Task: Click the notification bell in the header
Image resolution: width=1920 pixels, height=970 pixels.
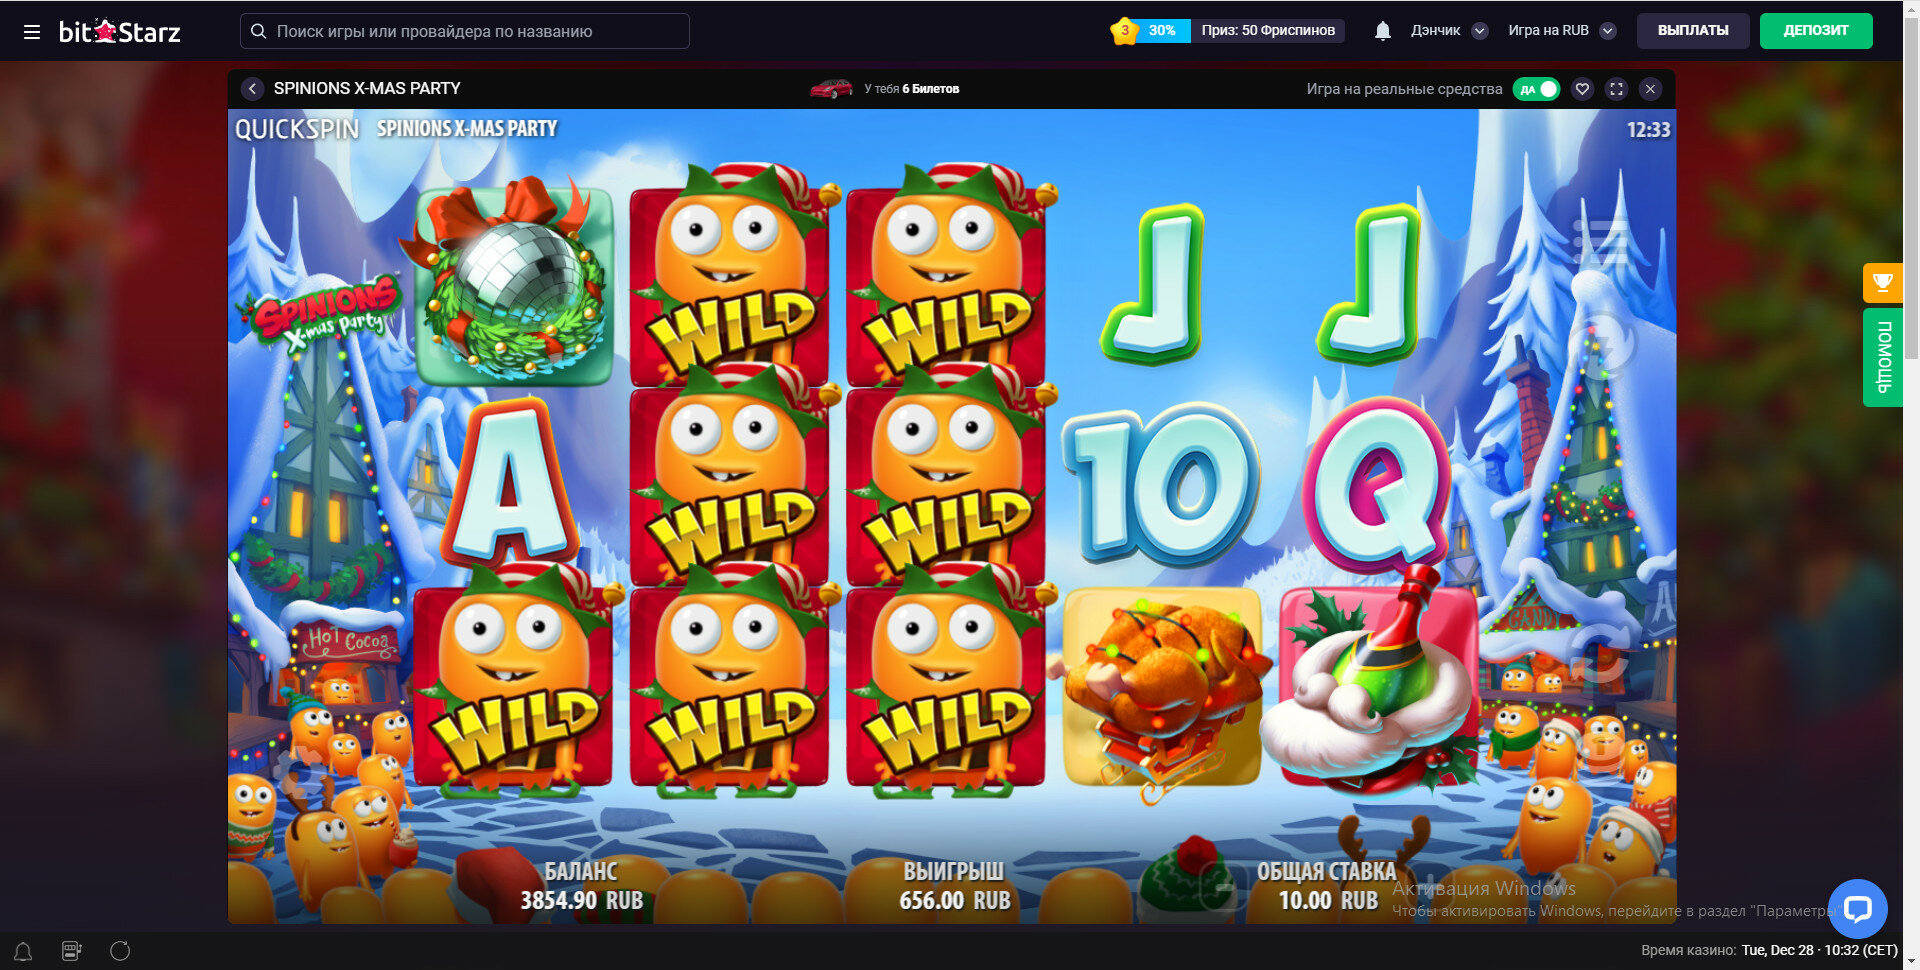Action: pos(1383,31)
